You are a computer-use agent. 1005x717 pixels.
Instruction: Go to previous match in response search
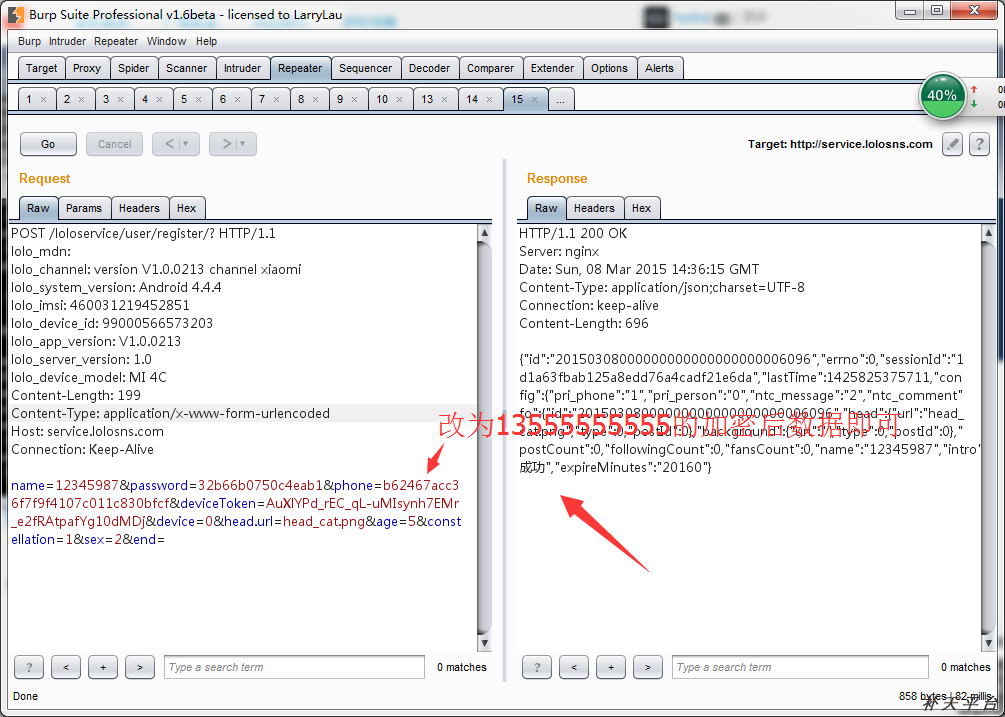pyautogui.click(x=574, y=667)
